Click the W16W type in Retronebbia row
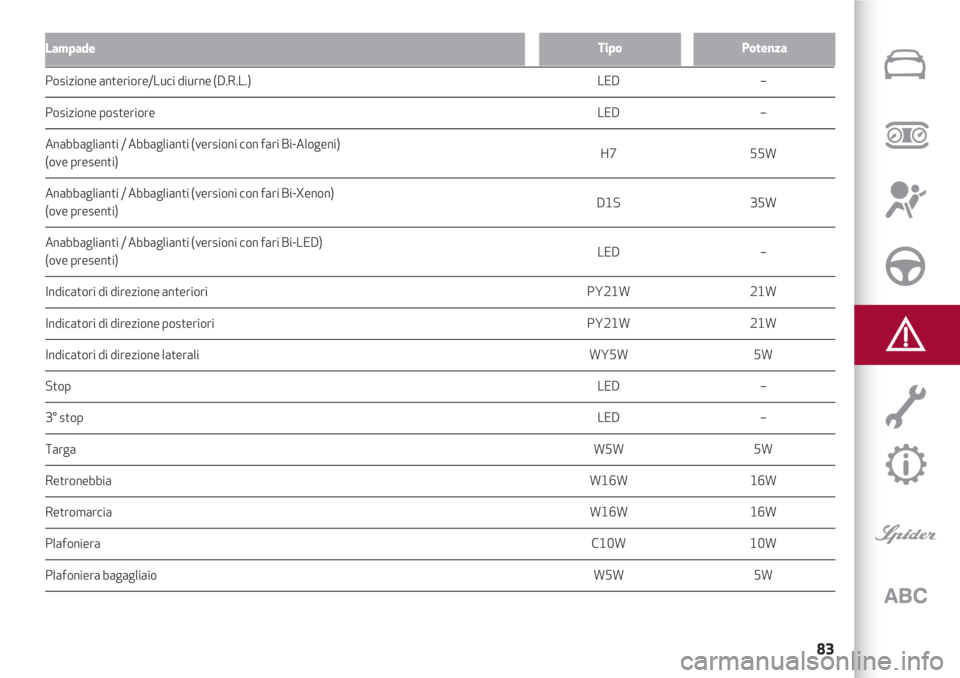The image size is (960, 678). (x=609, y=481)
